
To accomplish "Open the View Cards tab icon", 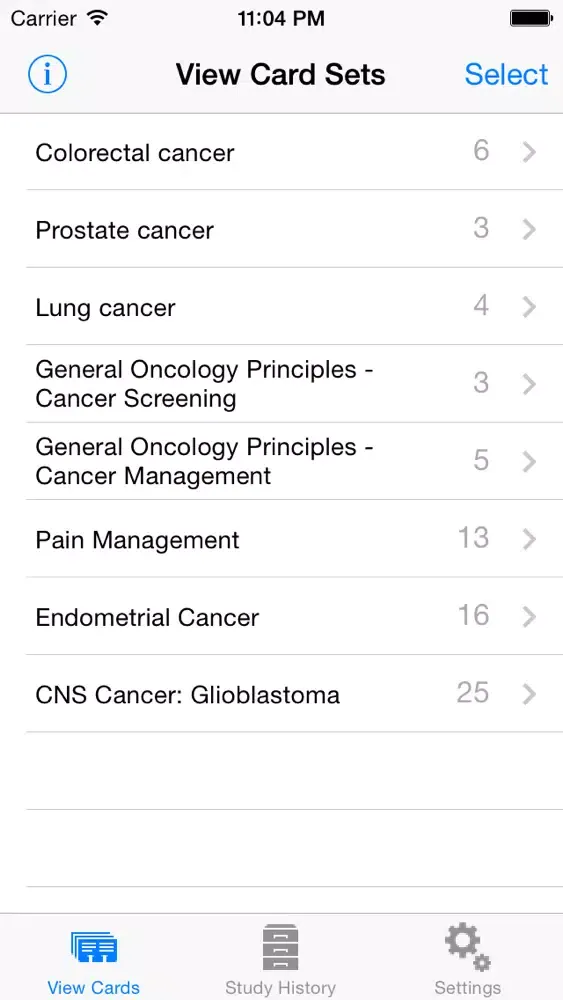I will 94,947.
